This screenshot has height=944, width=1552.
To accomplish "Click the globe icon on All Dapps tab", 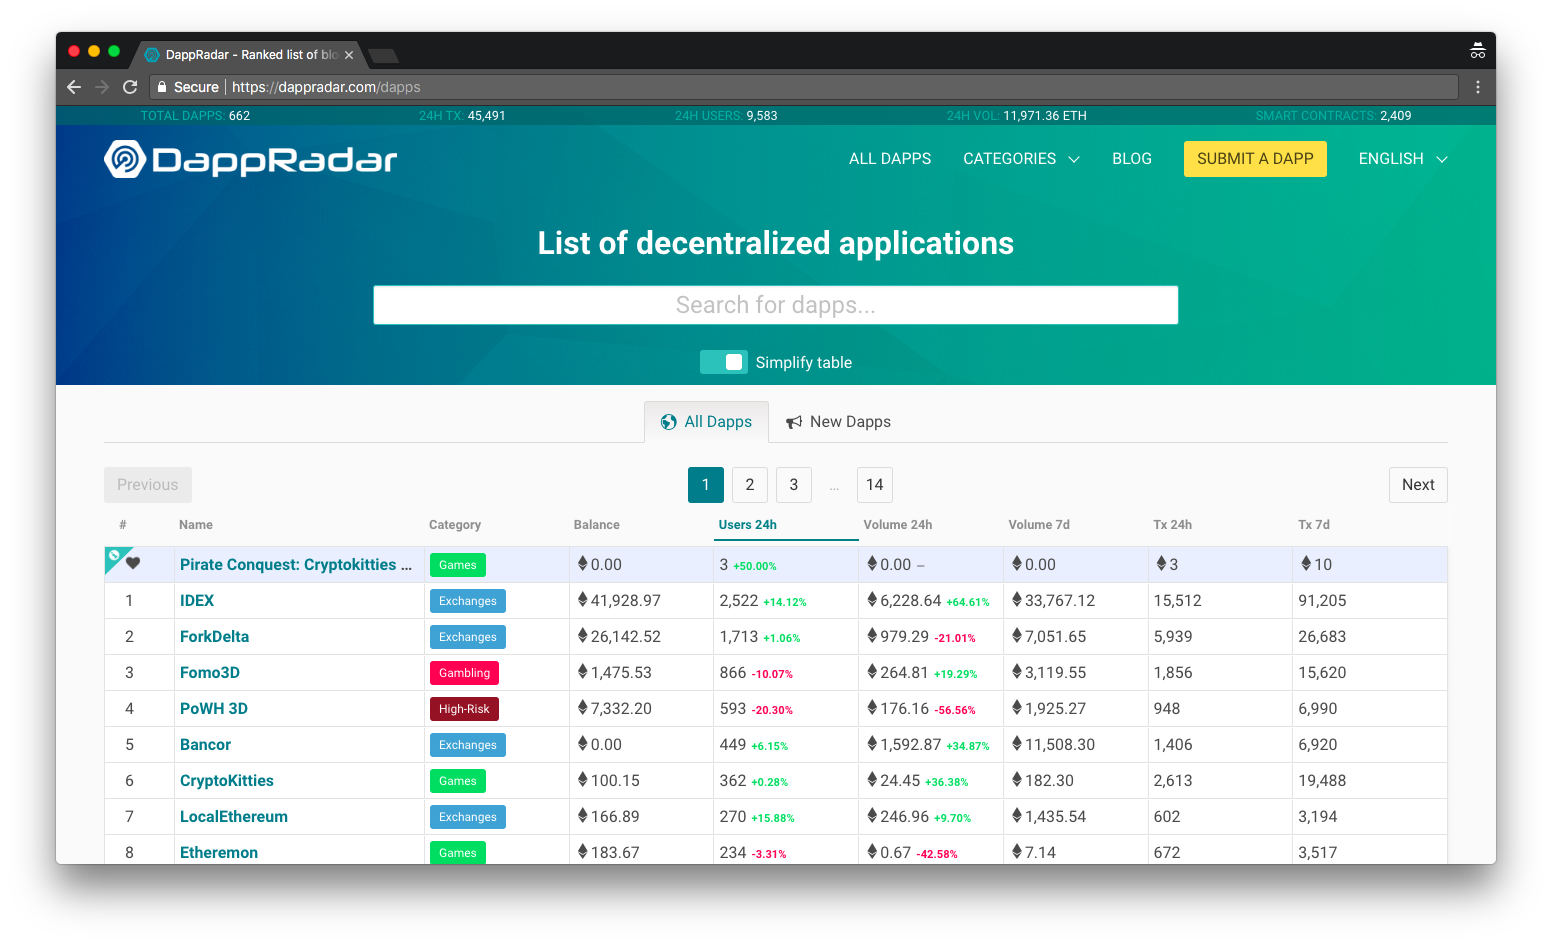I will pyautogui.click(x=669, y=422).
